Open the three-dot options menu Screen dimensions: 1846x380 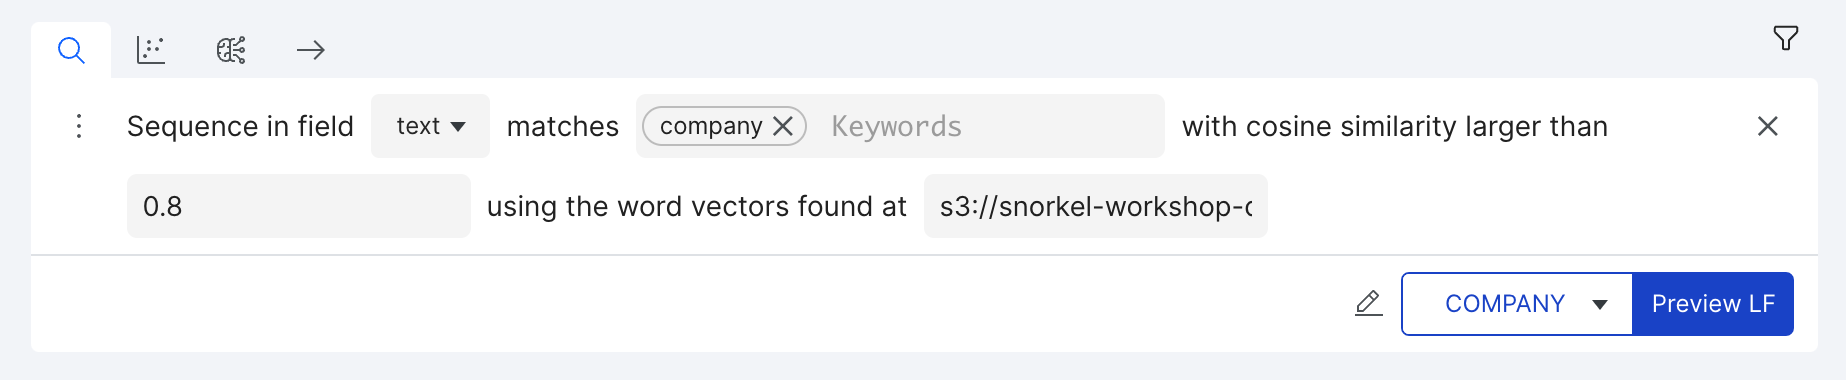79,126
